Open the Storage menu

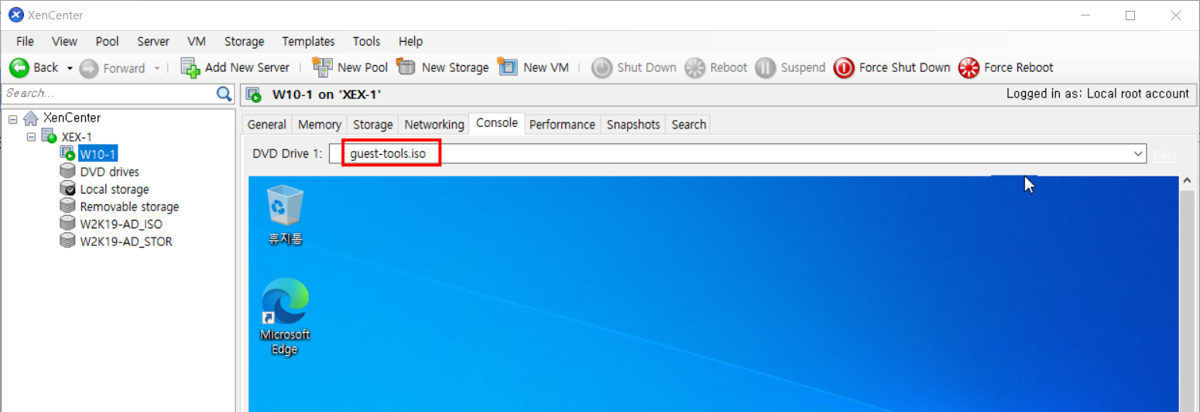pyautogui.click(x=244, y=41)
